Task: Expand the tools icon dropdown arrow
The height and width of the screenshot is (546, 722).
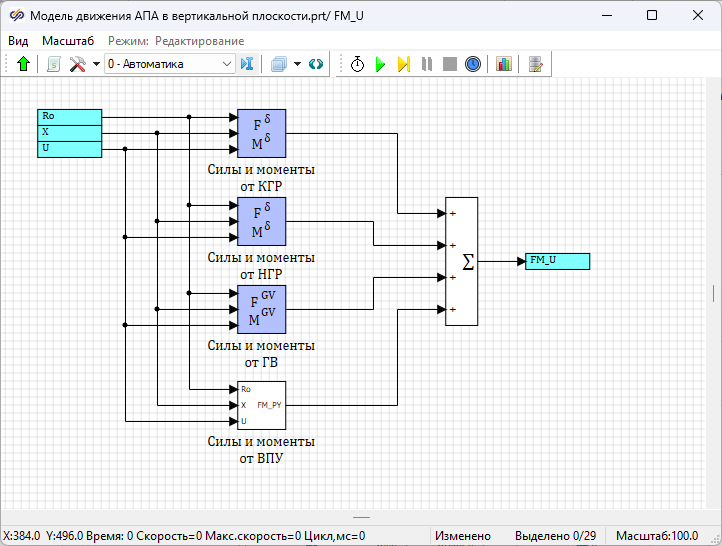Action: [96, 64]
